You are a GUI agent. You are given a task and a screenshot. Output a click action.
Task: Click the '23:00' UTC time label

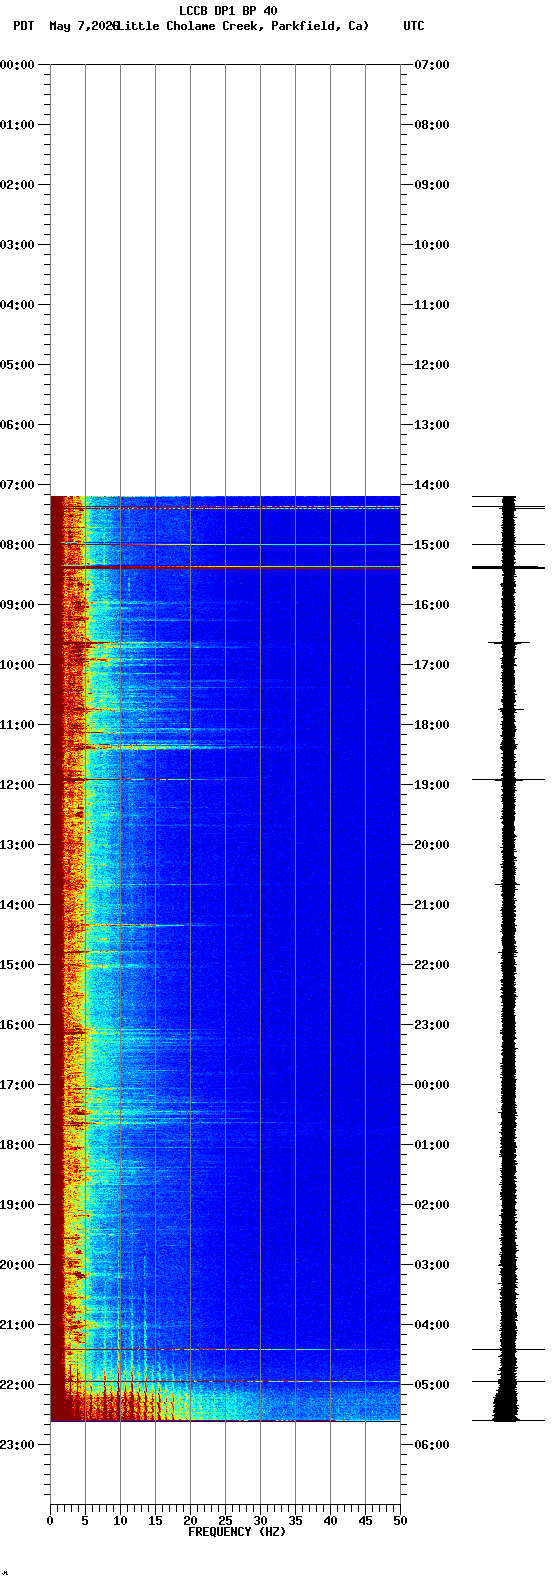coord(432,1025)
